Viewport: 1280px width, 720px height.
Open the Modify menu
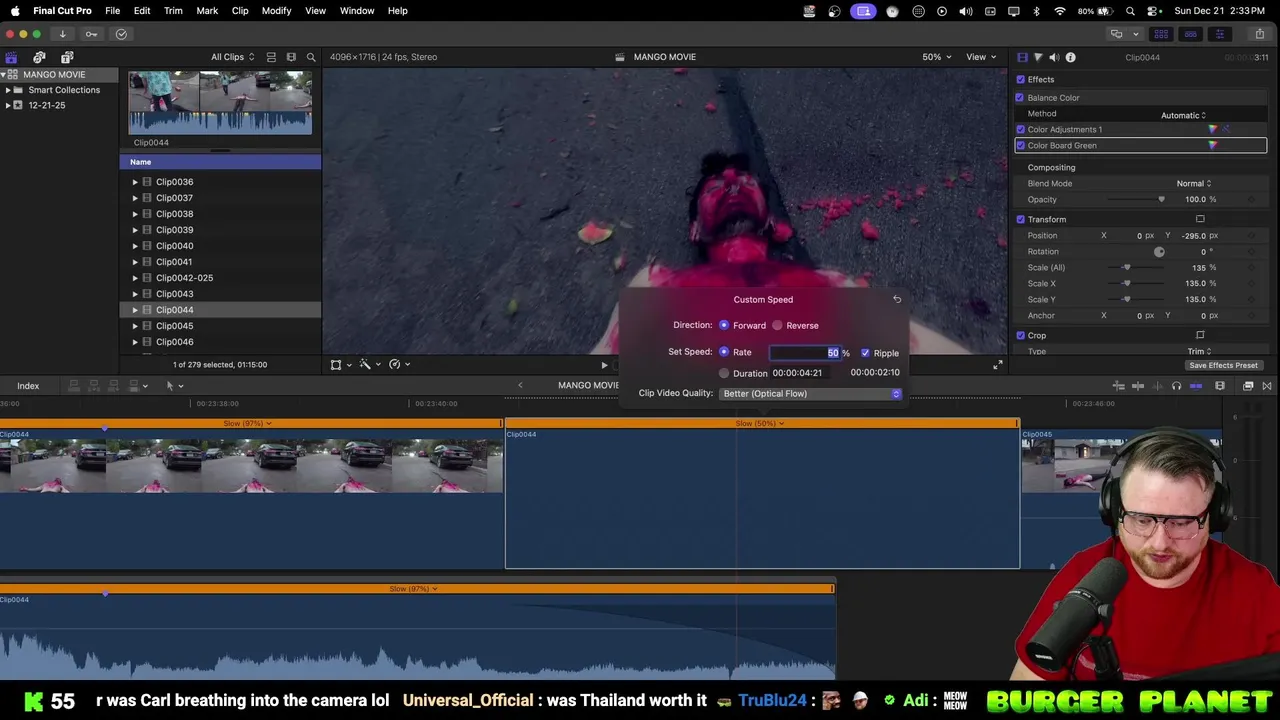(x=276, y=11)
